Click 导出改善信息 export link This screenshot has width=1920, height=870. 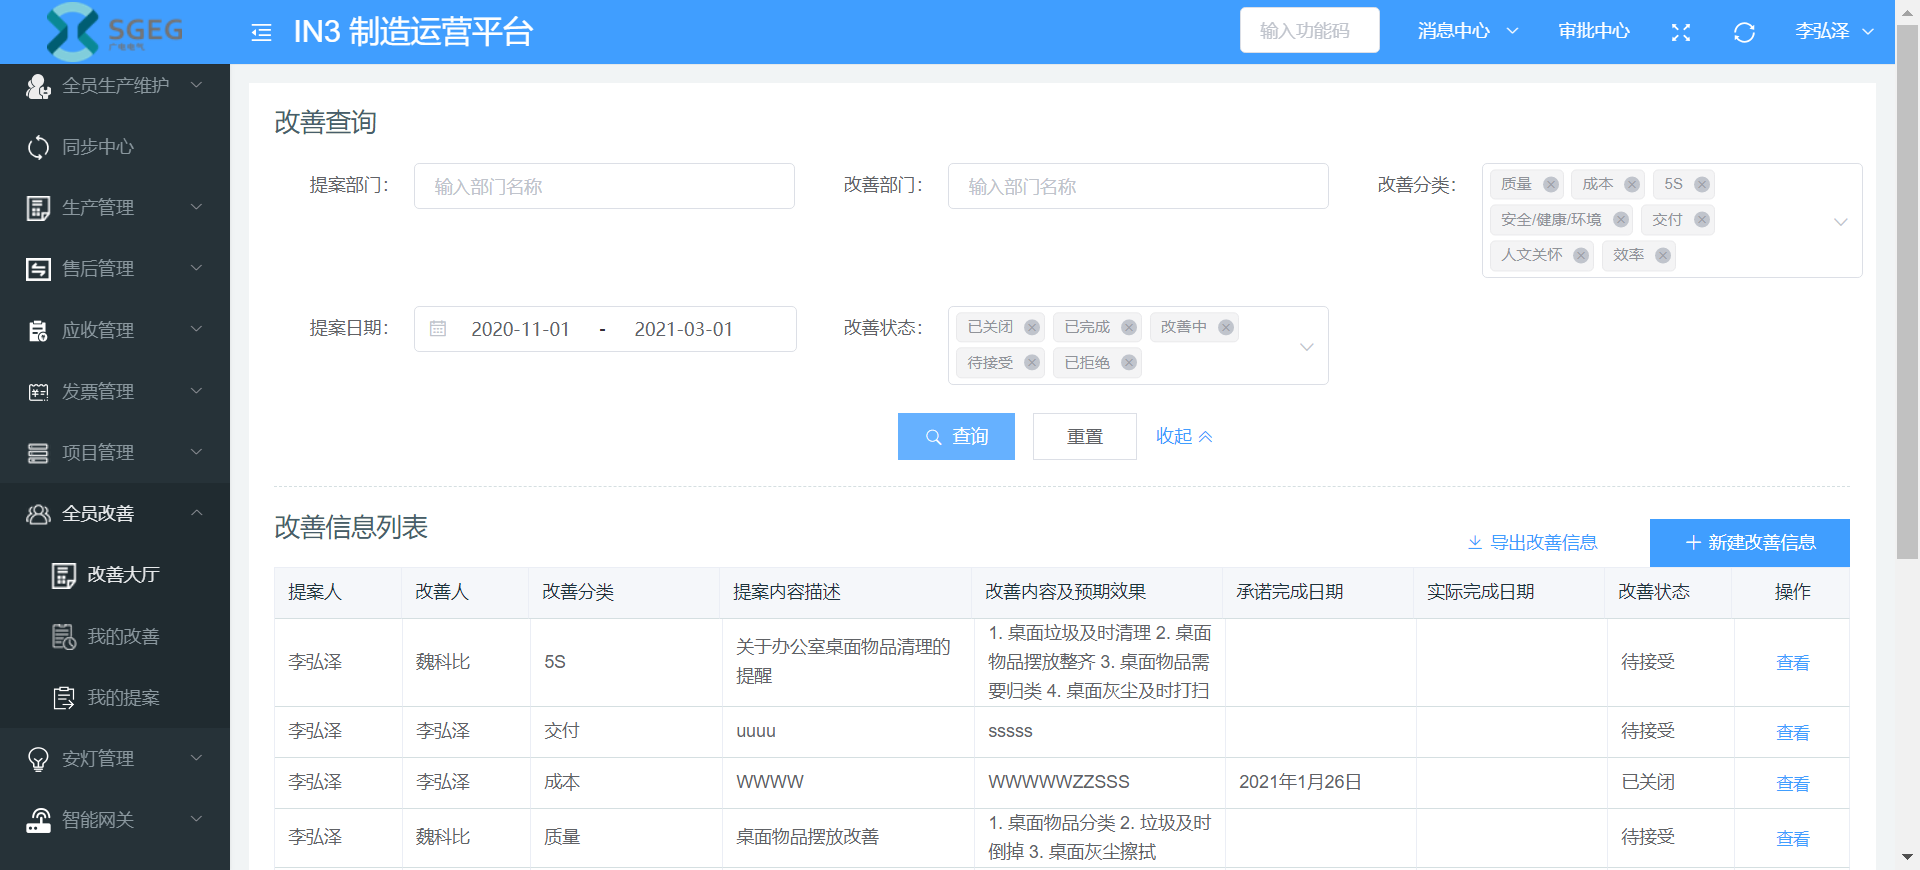[x=1532, y=542]
